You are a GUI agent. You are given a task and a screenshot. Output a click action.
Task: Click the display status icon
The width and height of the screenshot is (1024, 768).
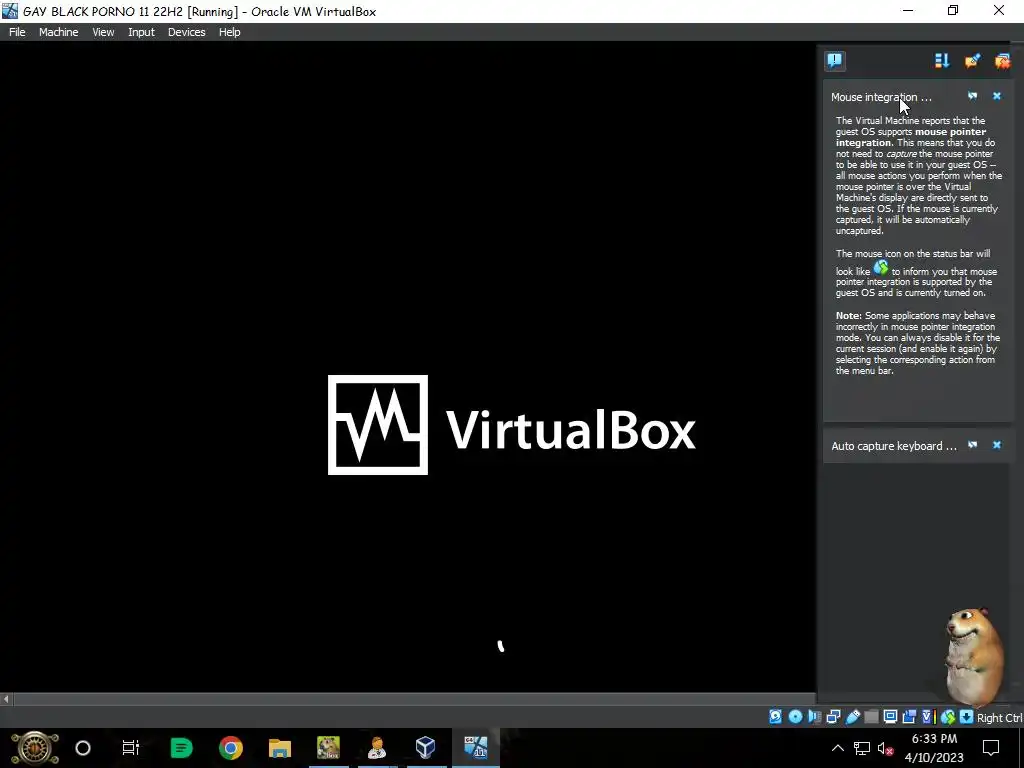[x=890, y=716]
